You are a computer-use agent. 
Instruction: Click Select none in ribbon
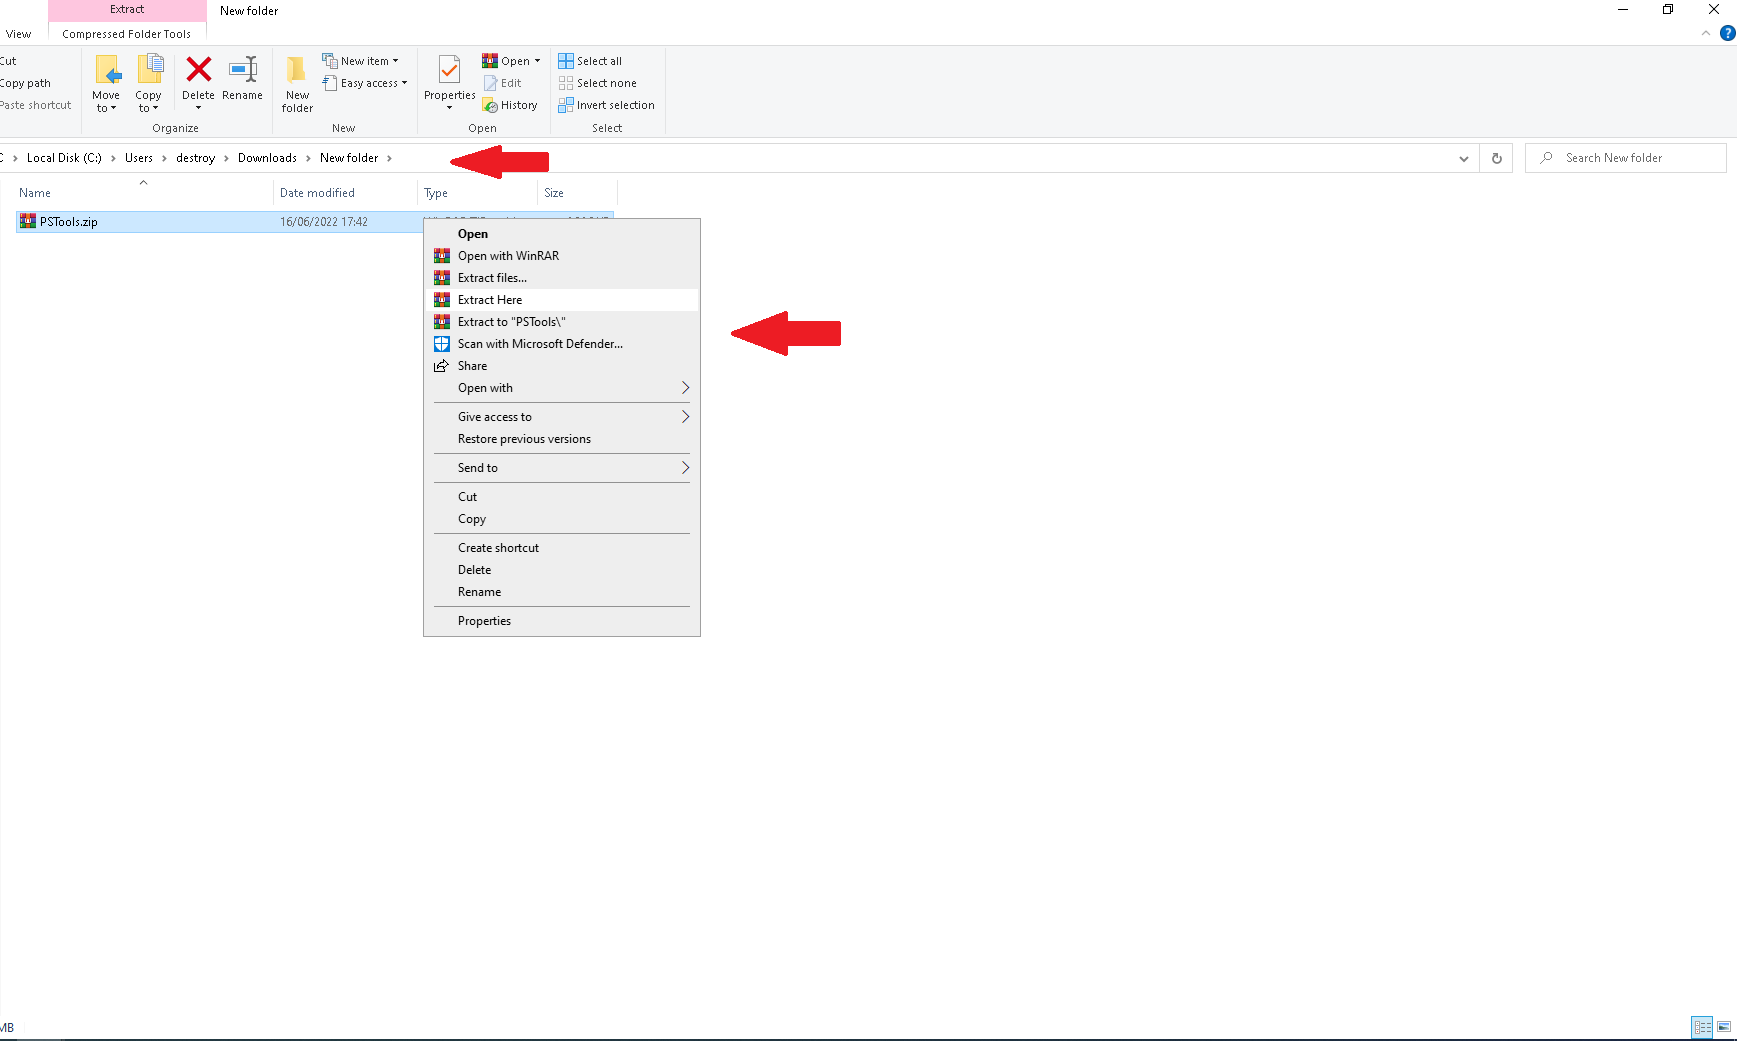click(598, 83)
